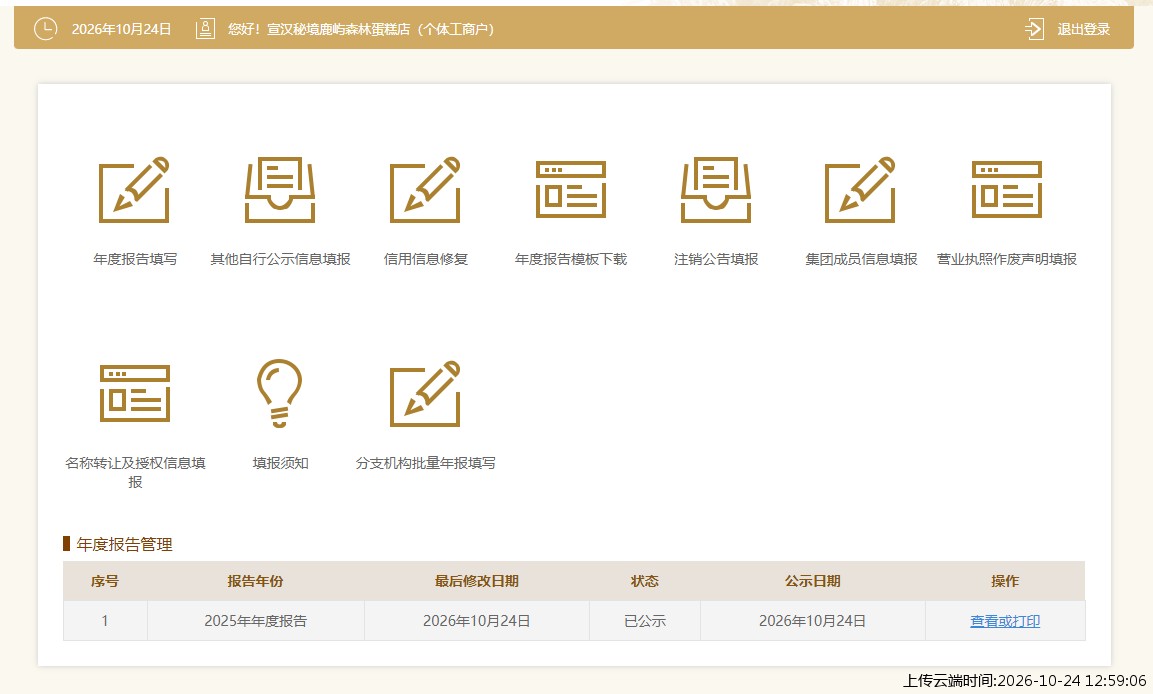The height and width of the screenshot is (694, 1153).
Task: Click the 已公示 status cell
Action: [x=645, y=620]
